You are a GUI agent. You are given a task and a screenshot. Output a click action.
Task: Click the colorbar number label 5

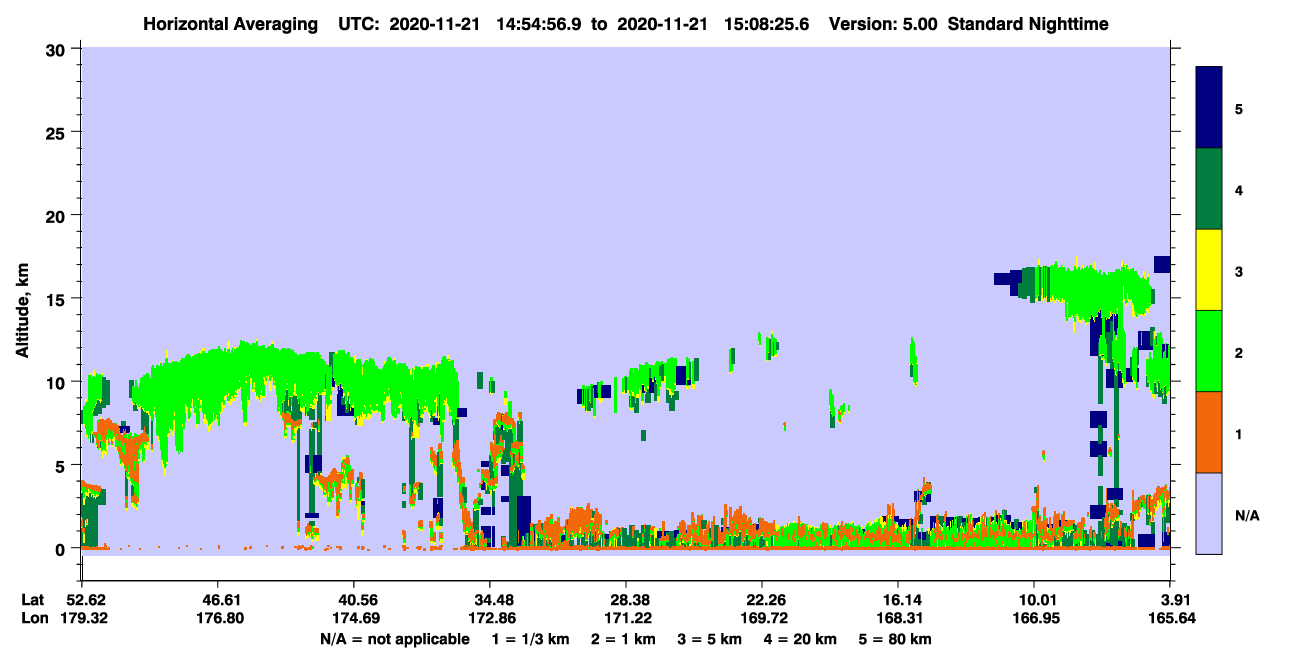[x=1239, y=109]
